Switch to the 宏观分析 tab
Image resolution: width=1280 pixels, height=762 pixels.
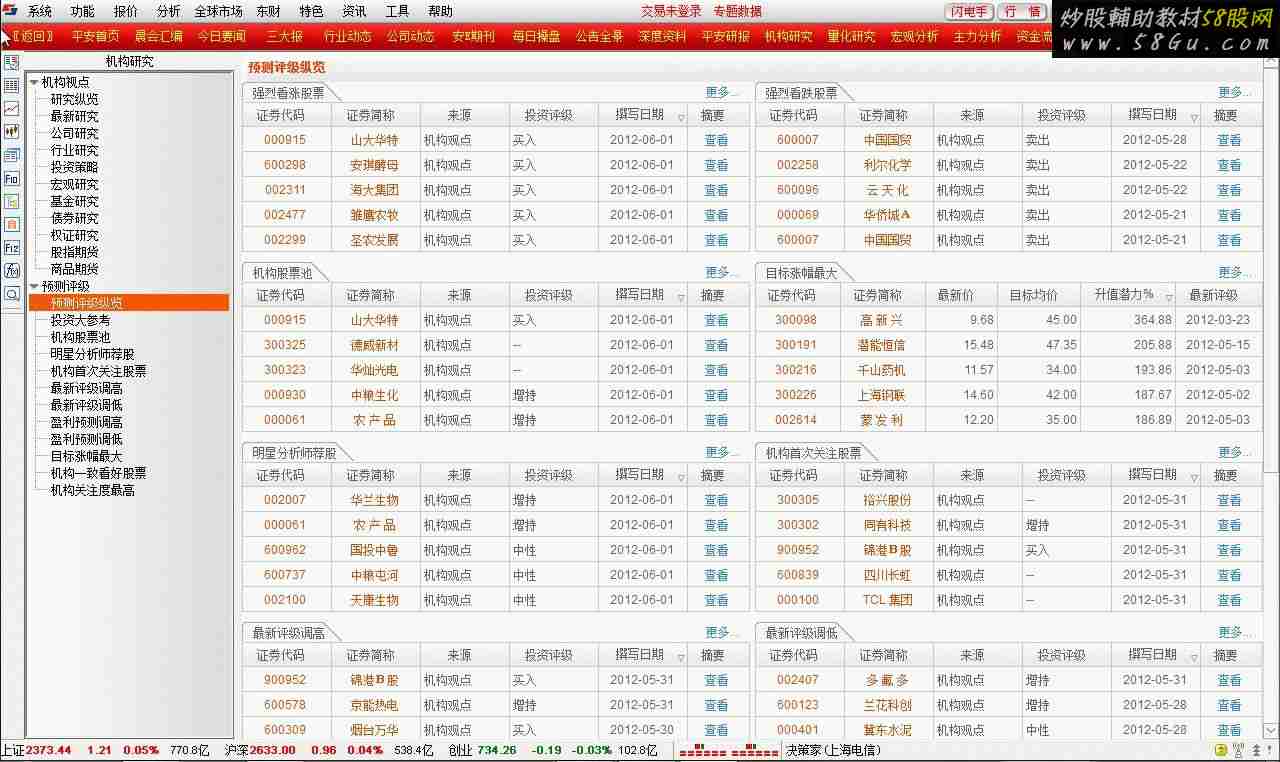pyautogui.click(x=915, y=36)
